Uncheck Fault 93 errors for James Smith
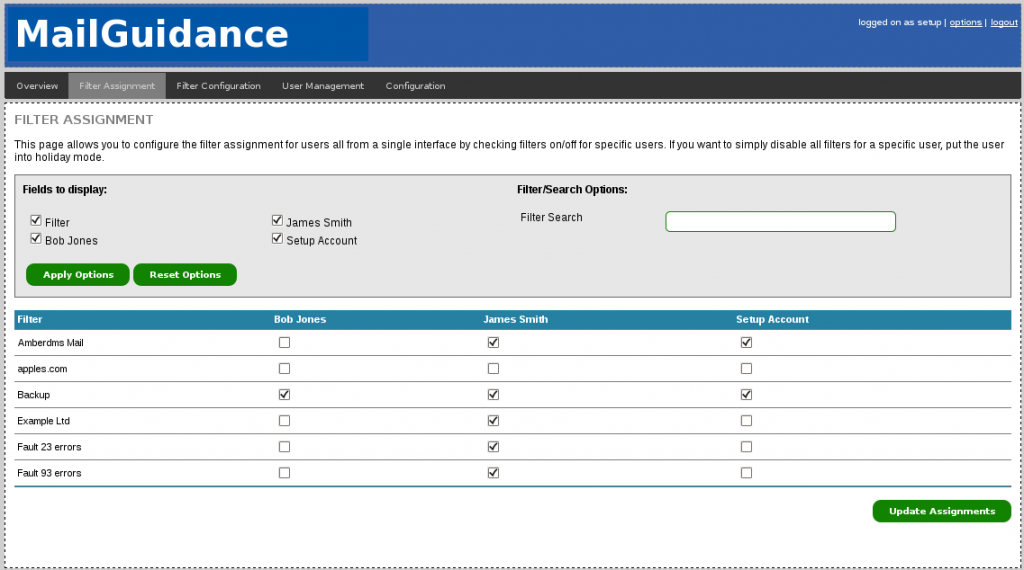The height and width of the screenshot is (570, 1024). click(493, 472)
